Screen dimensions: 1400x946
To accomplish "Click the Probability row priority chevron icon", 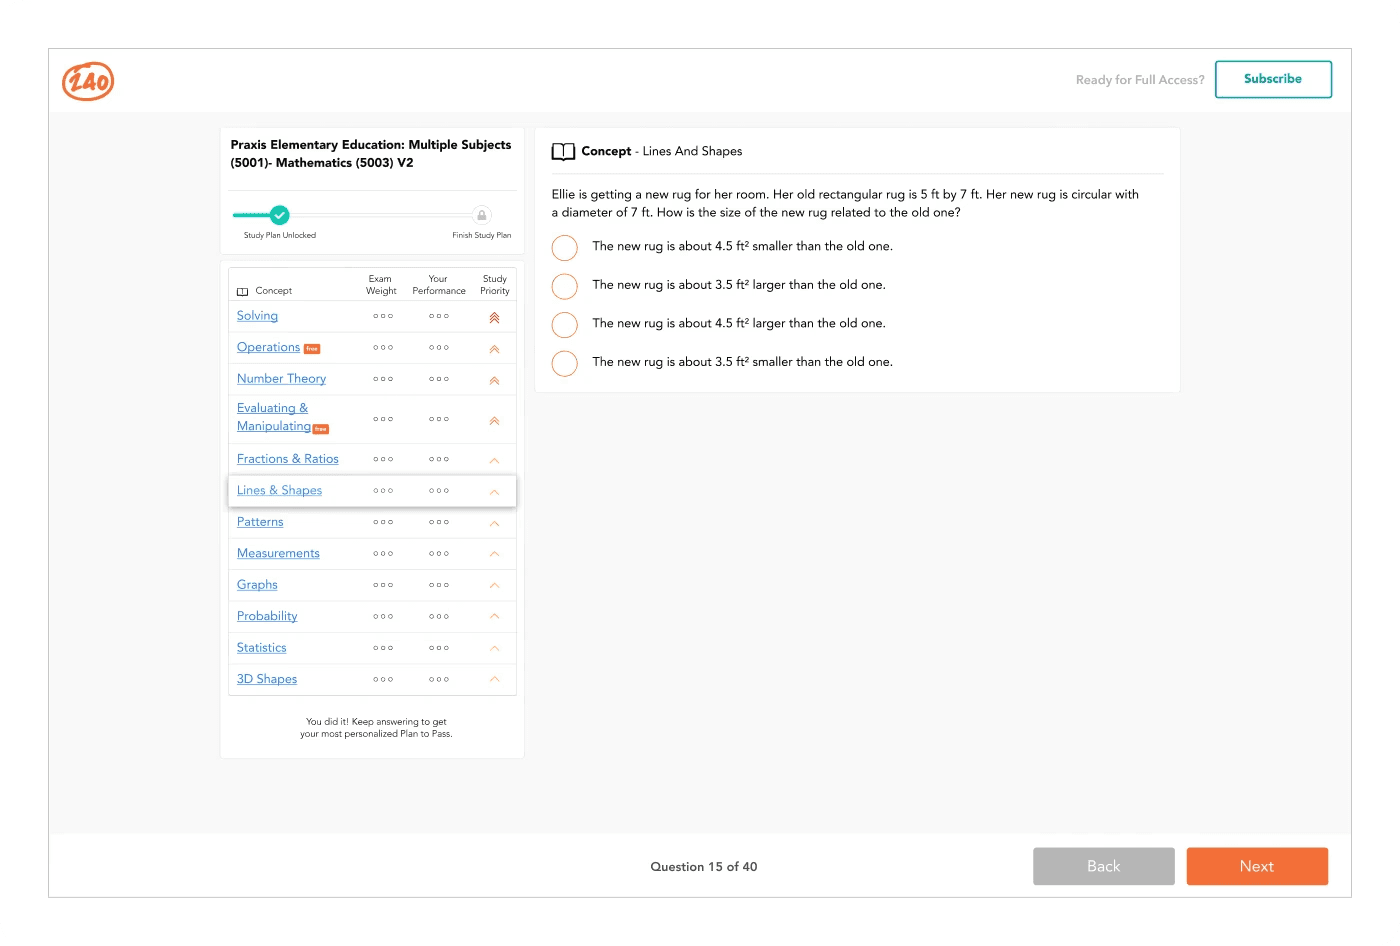I will (x=494, y=616).
